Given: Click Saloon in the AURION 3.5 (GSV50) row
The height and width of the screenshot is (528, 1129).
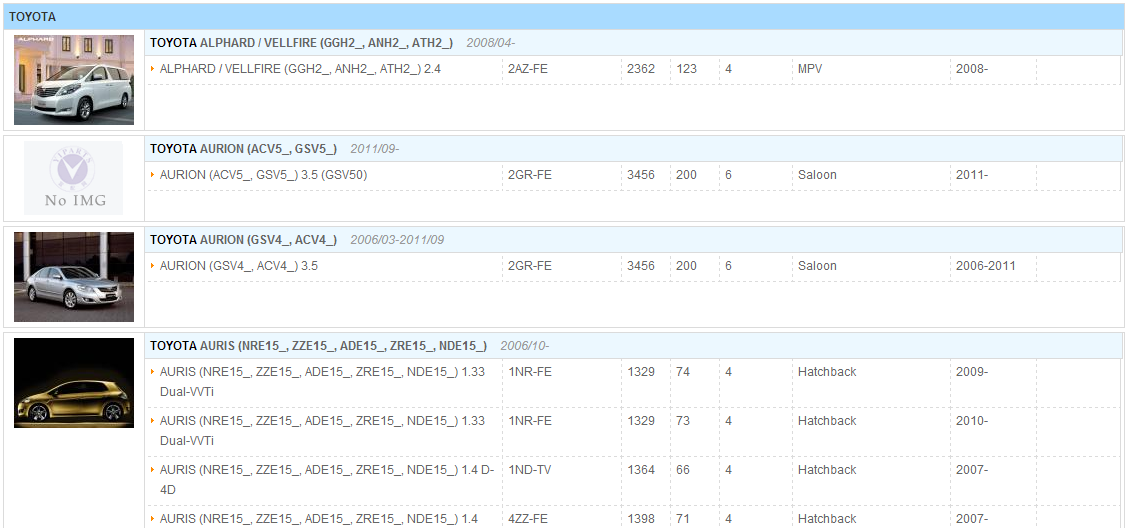Looking at the screenshot, I should click(x=817, y=174).
